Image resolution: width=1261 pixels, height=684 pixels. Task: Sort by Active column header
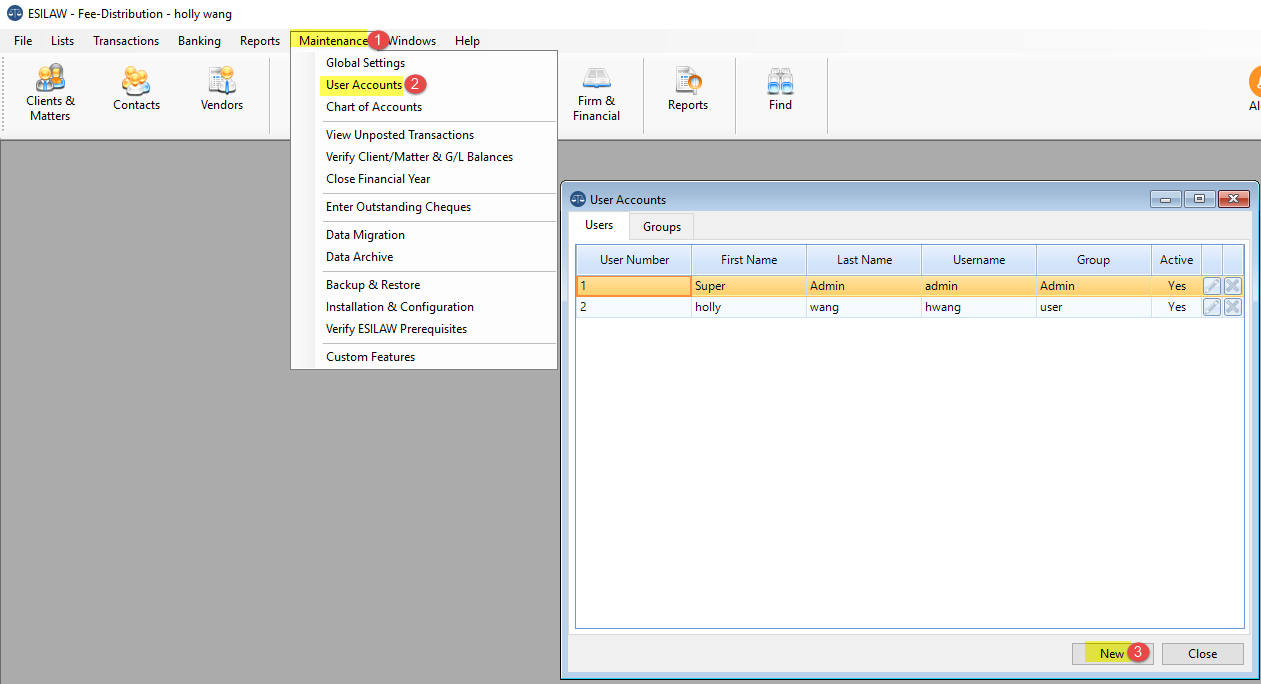click(x=1176, y=260)
